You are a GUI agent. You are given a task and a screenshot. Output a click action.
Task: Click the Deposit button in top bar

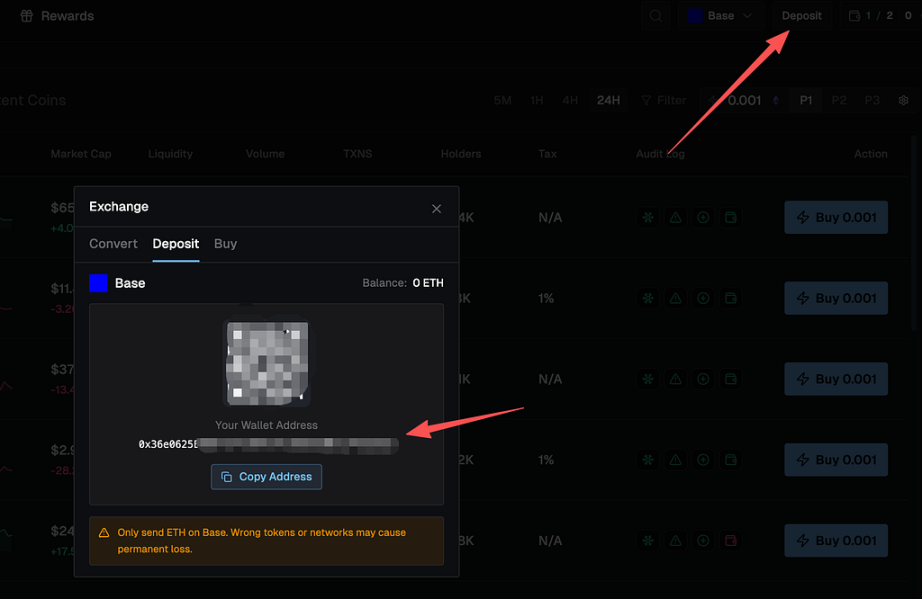coord(801,16)
